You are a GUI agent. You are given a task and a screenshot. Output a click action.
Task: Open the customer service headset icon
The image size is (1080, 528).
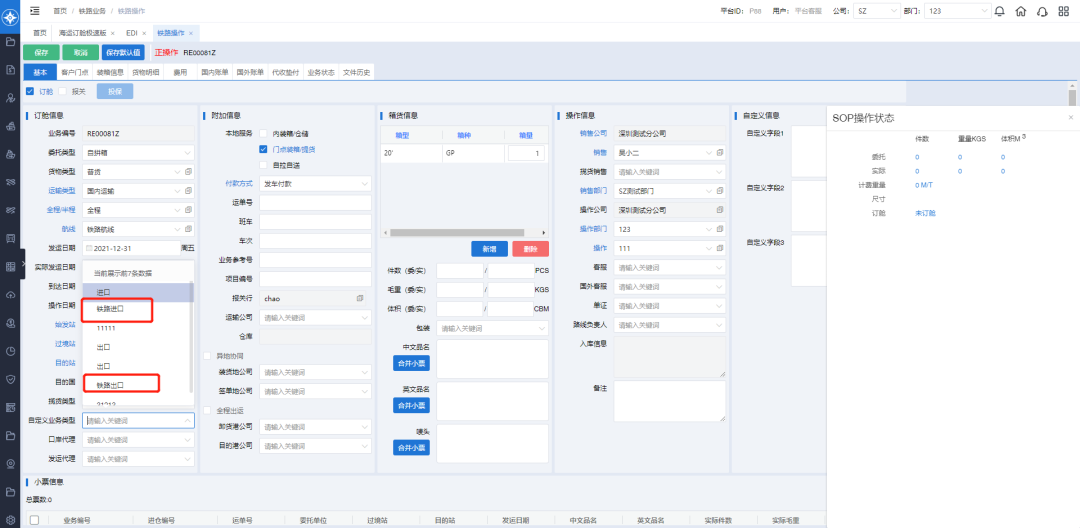tap(1042, 11)
